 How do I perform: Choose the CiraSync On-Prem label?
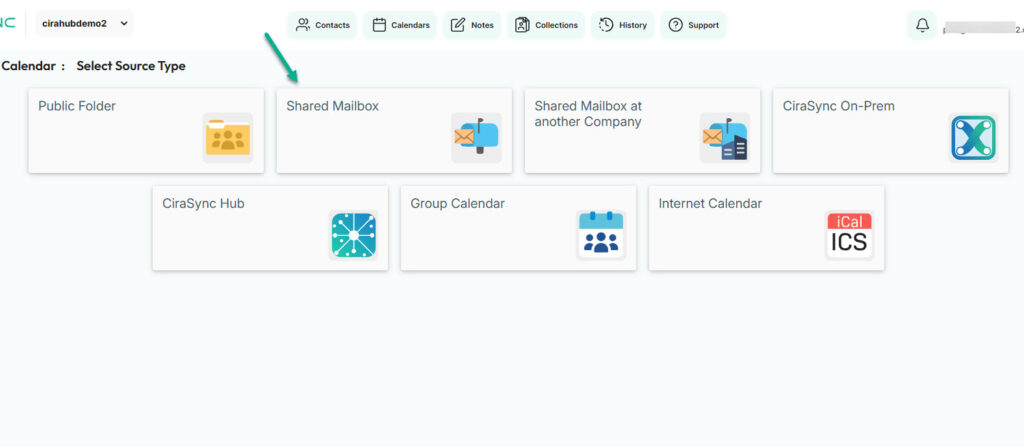[x=839, y=106]
